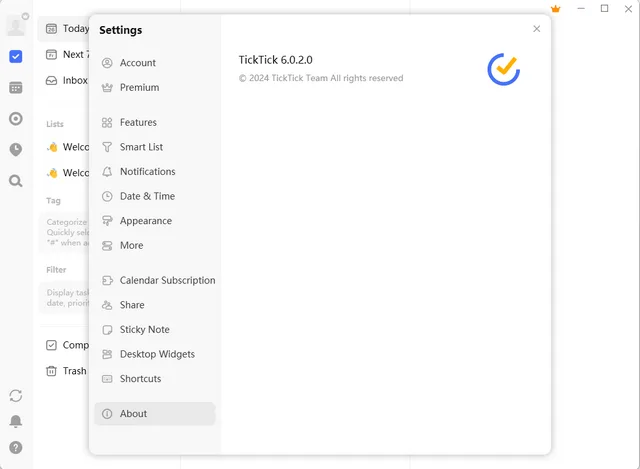This screenshot has width=640, height=469.
Task: Open the Habit tracker clock icon
Action: point(16,149)
